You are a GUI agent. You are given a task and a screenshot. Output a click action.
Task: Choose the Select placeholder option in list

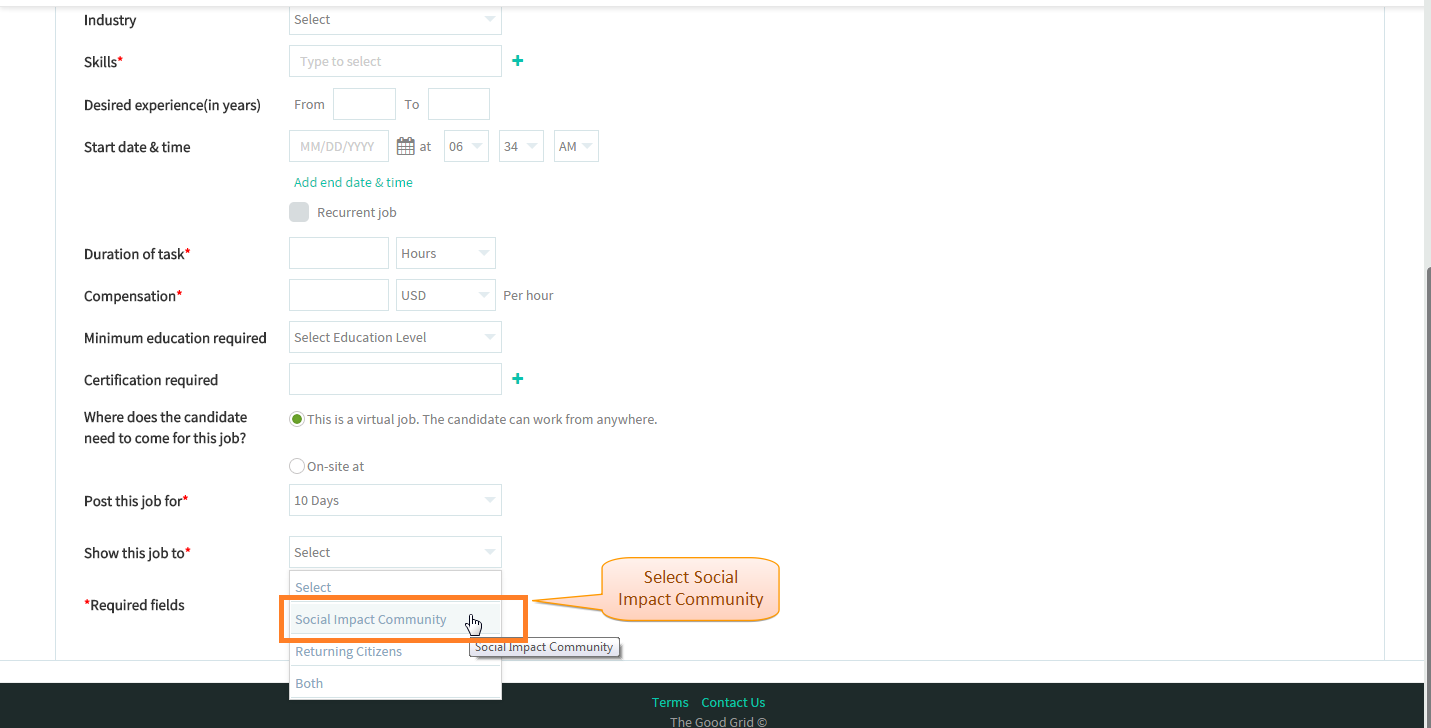coord(395,587)
